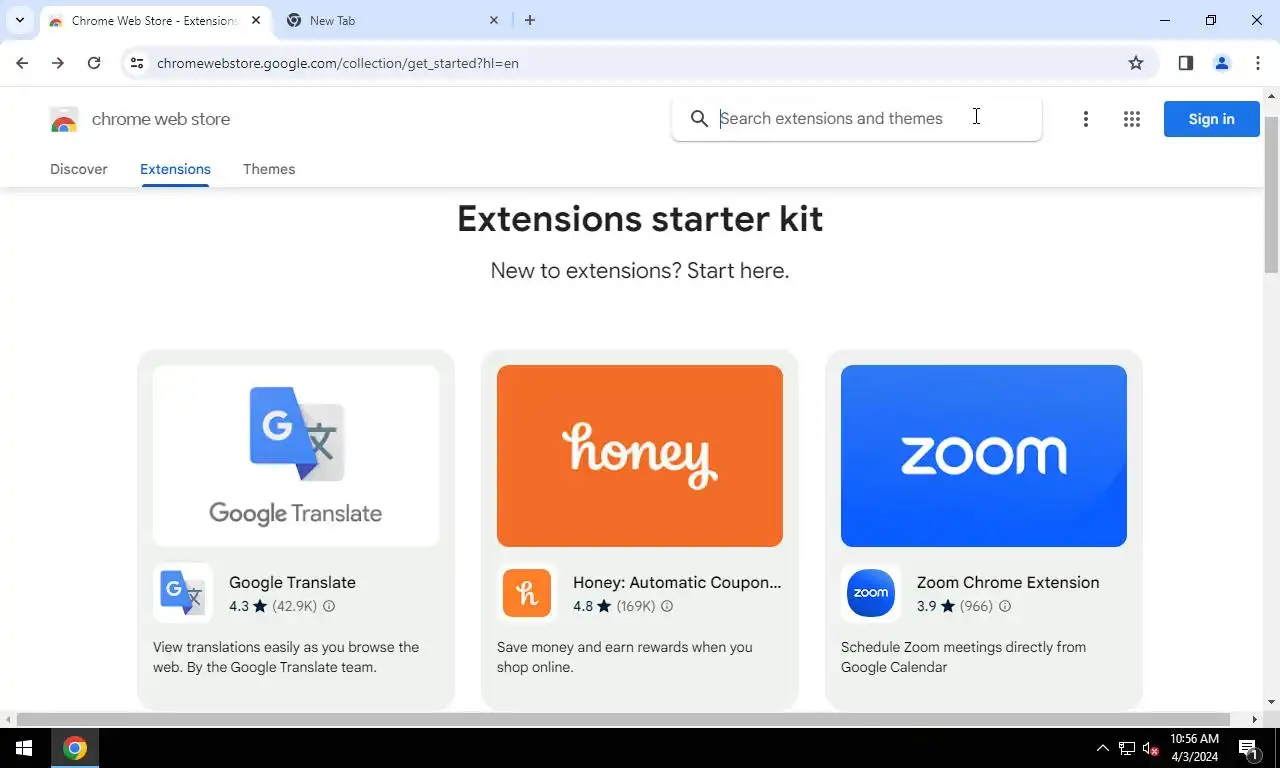Close the Chrome Web Store tab
Image resolution: width=1280 pixels, height=768 pixels.
pos(256,20)
